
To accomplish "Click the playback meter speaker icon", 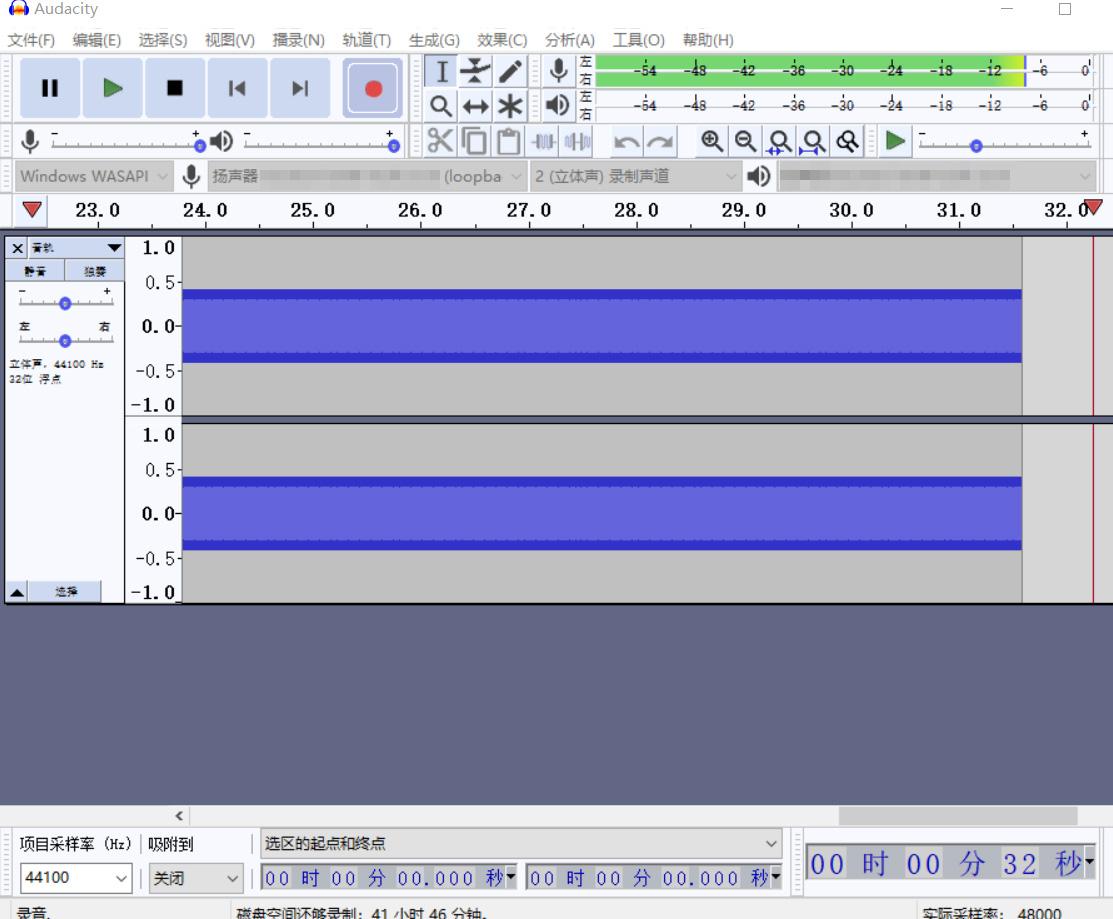I will (558, 106).
